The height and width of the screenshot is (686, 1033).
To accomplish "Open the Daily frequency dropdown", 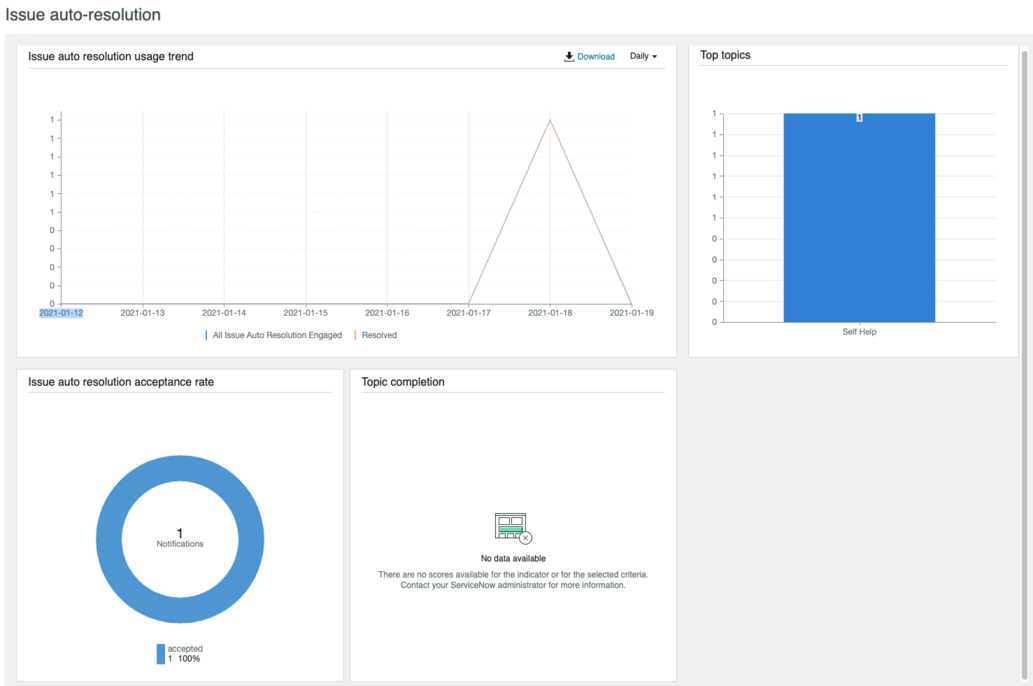I will coord(643,56).
